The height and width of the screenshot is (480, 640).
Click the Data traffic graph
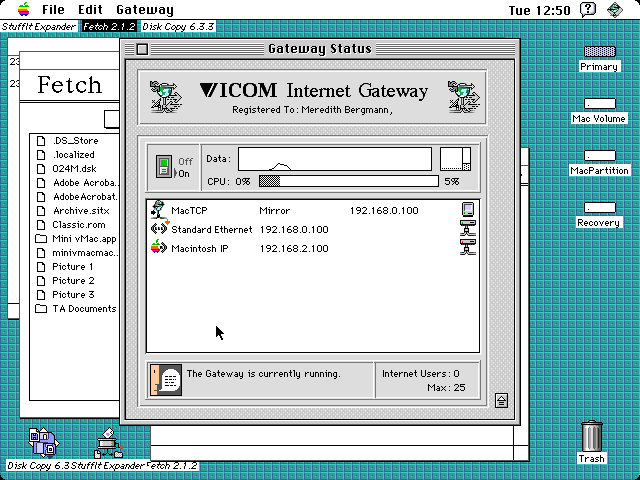tap(335, 159)
